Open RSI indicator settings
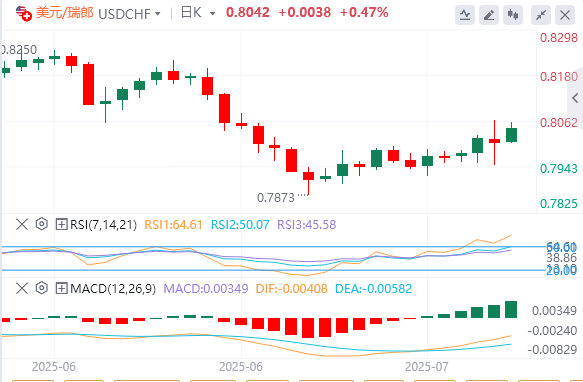This screenshot has width=583, height=382. (x=42, y=224)
